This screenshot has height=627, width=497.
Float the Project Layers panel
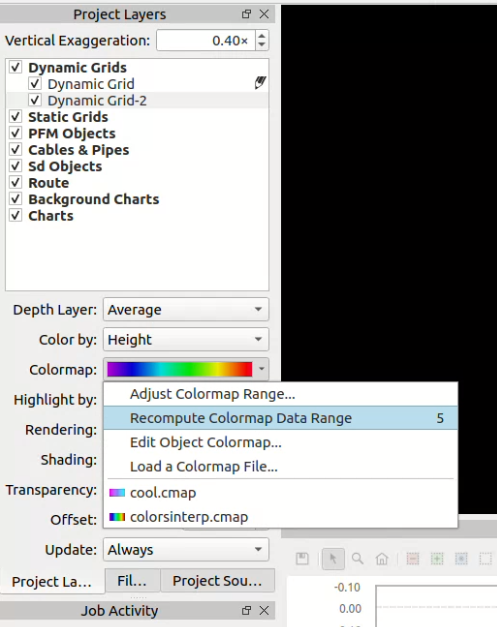247,14
